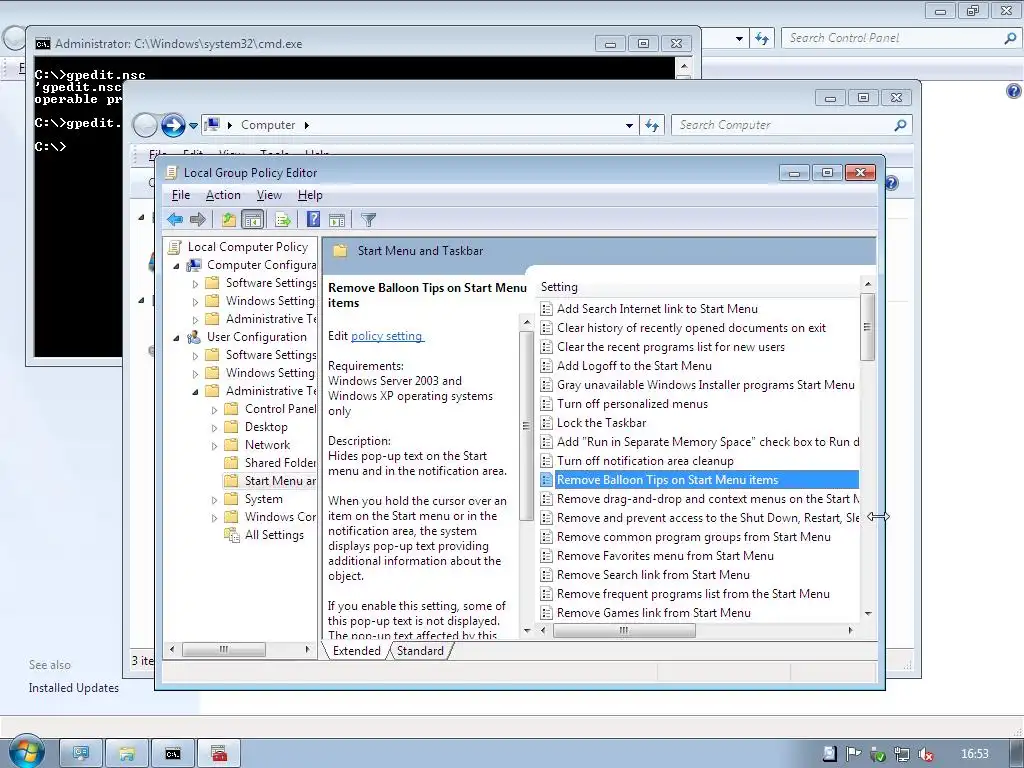Click the Up One Level folder icon
Image resolution: width=1024 pixels, height=768 pixels.
tap(229, 219)
